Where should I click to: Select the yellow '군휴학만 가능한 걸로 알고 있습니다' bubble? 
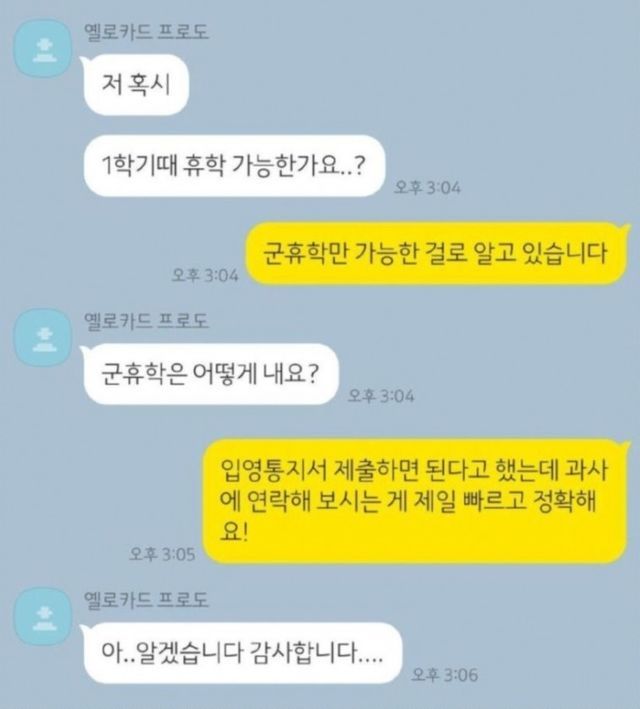[x=437, y=253]
